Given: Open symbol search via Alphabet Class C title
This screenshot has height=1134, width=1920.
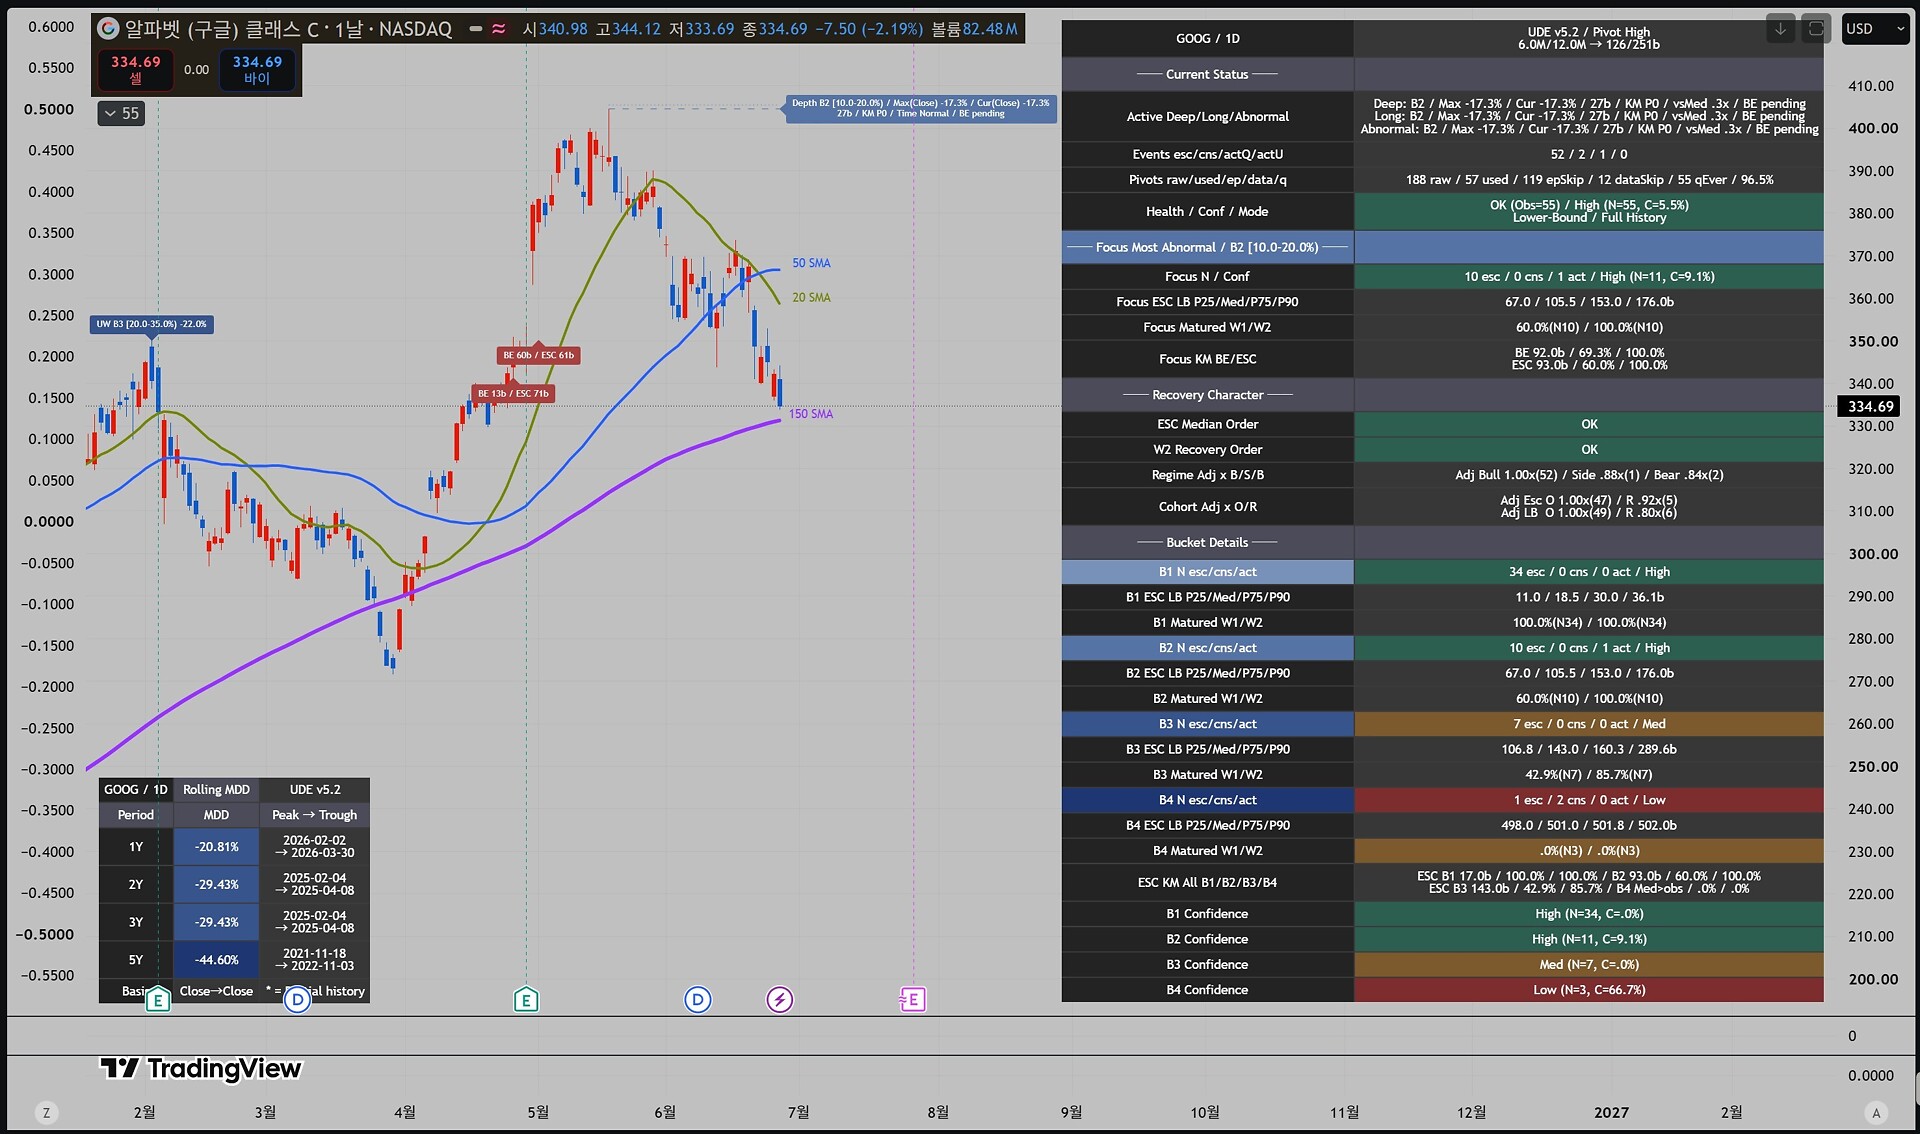Looking at the screenshot, I should pos(288,29).
